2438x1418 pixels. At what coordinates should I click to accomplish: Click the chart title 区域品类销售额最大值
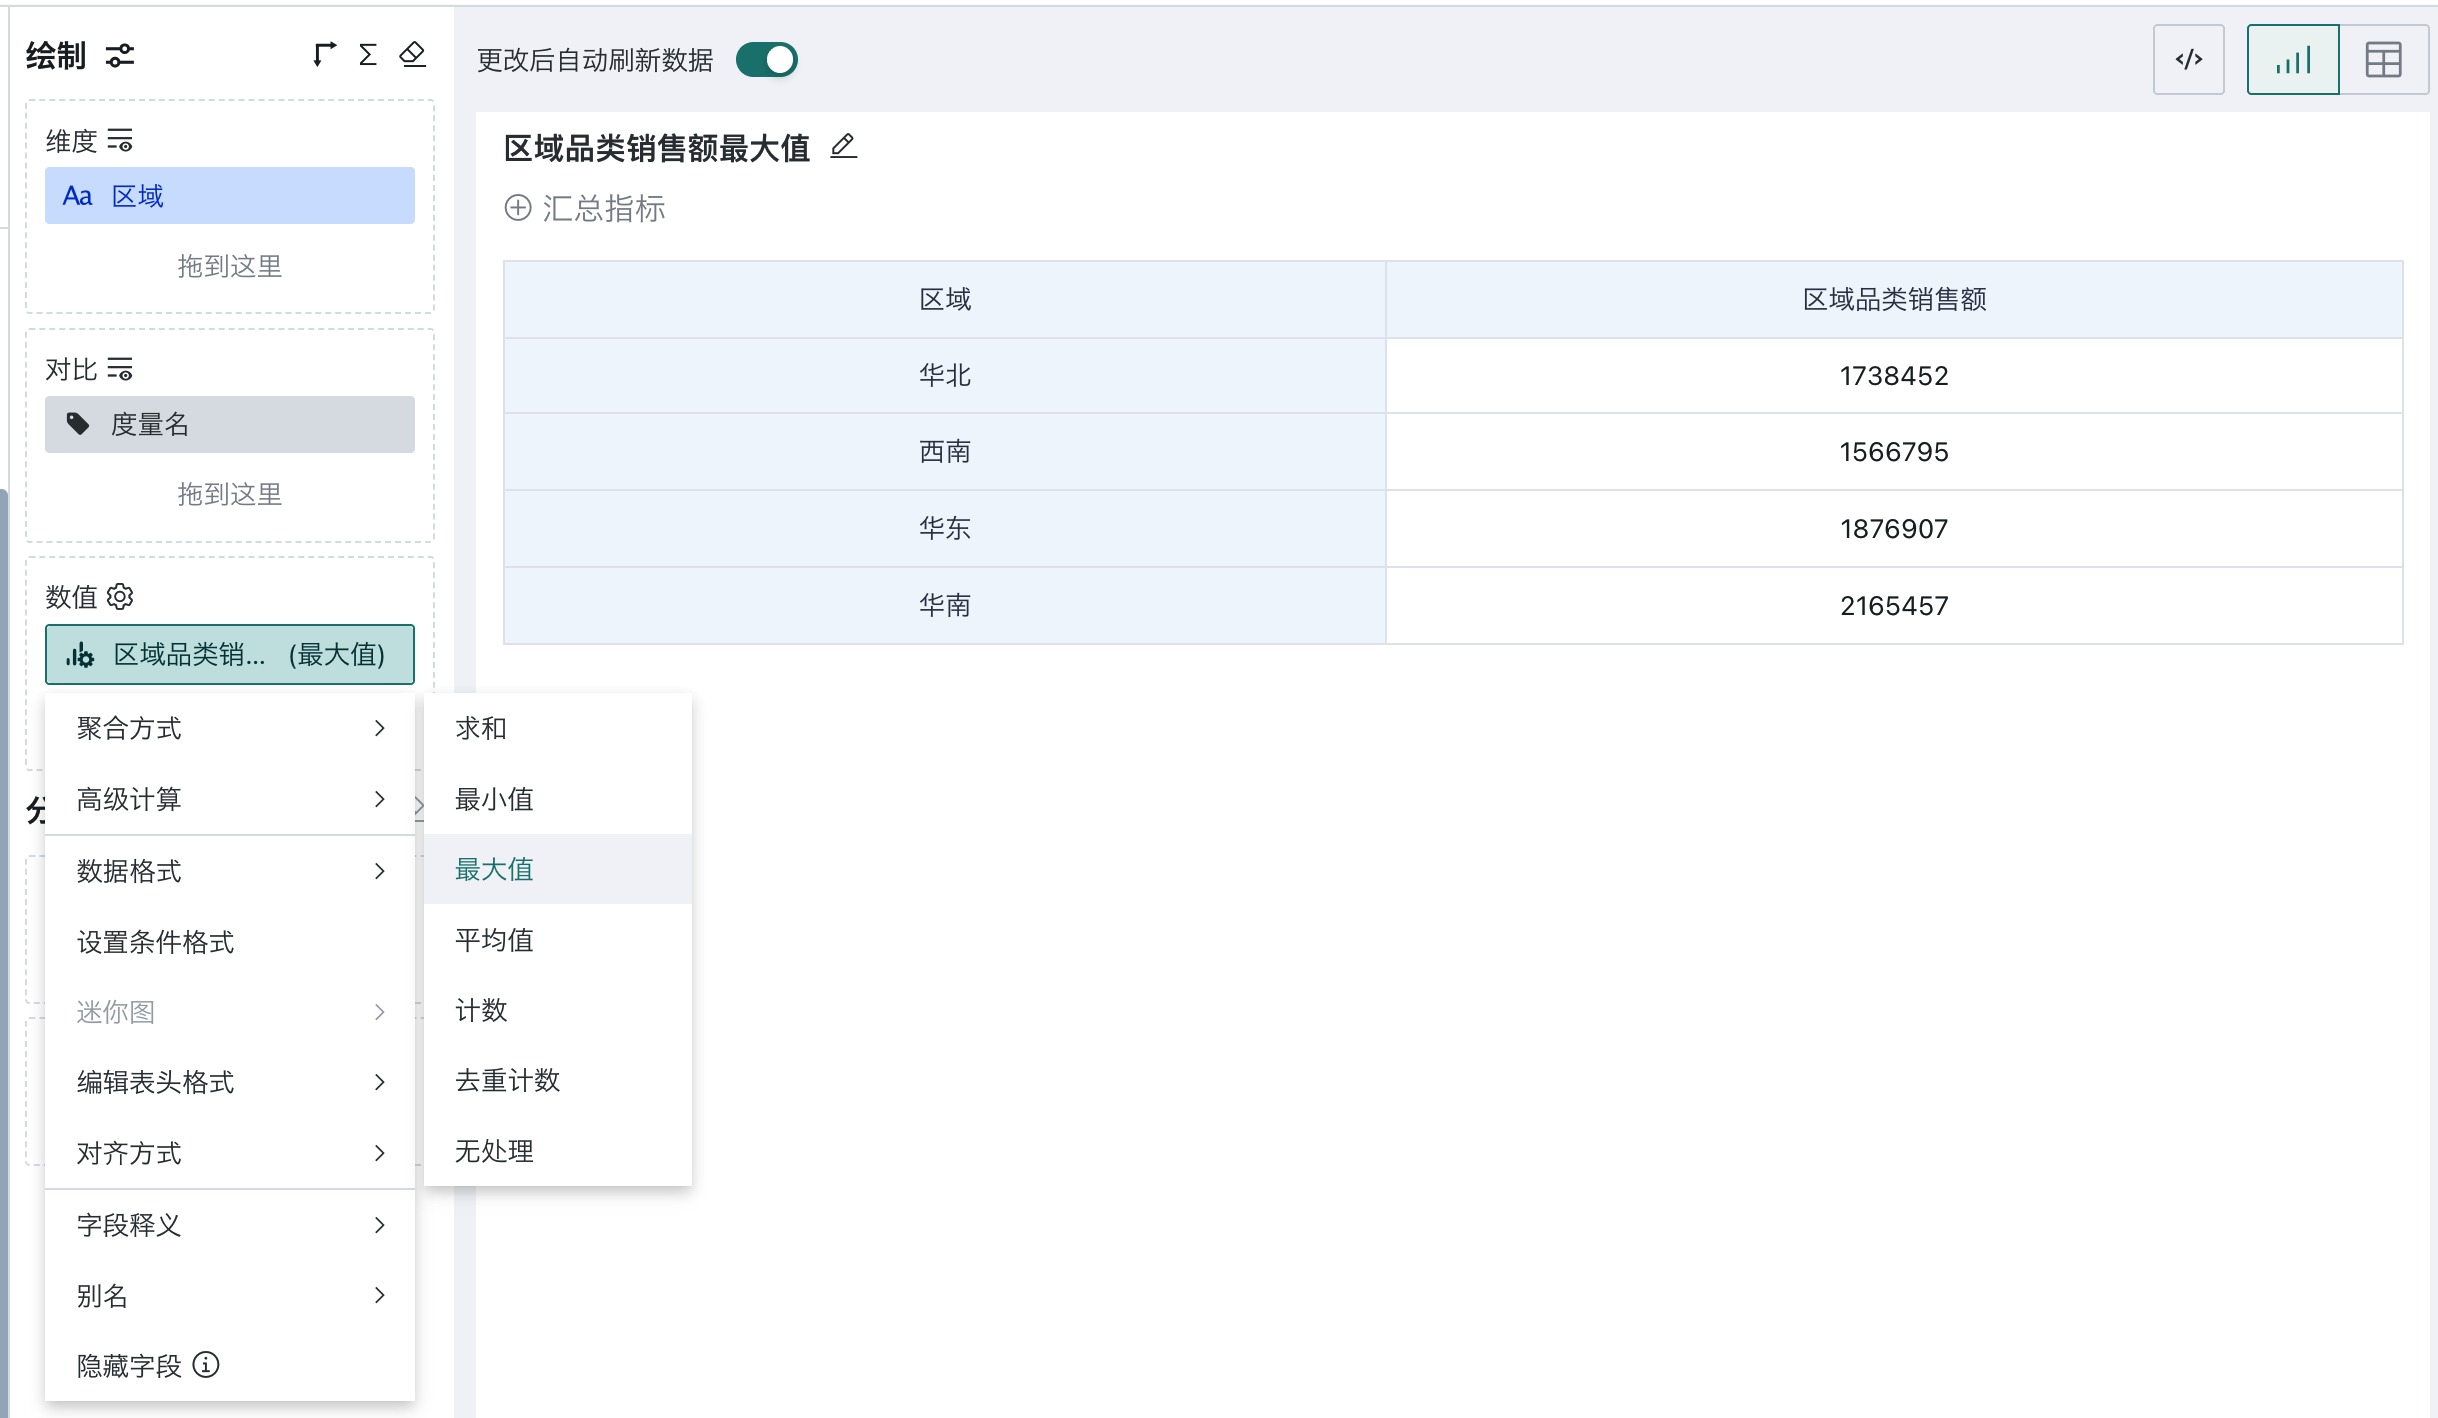[657, 148]
